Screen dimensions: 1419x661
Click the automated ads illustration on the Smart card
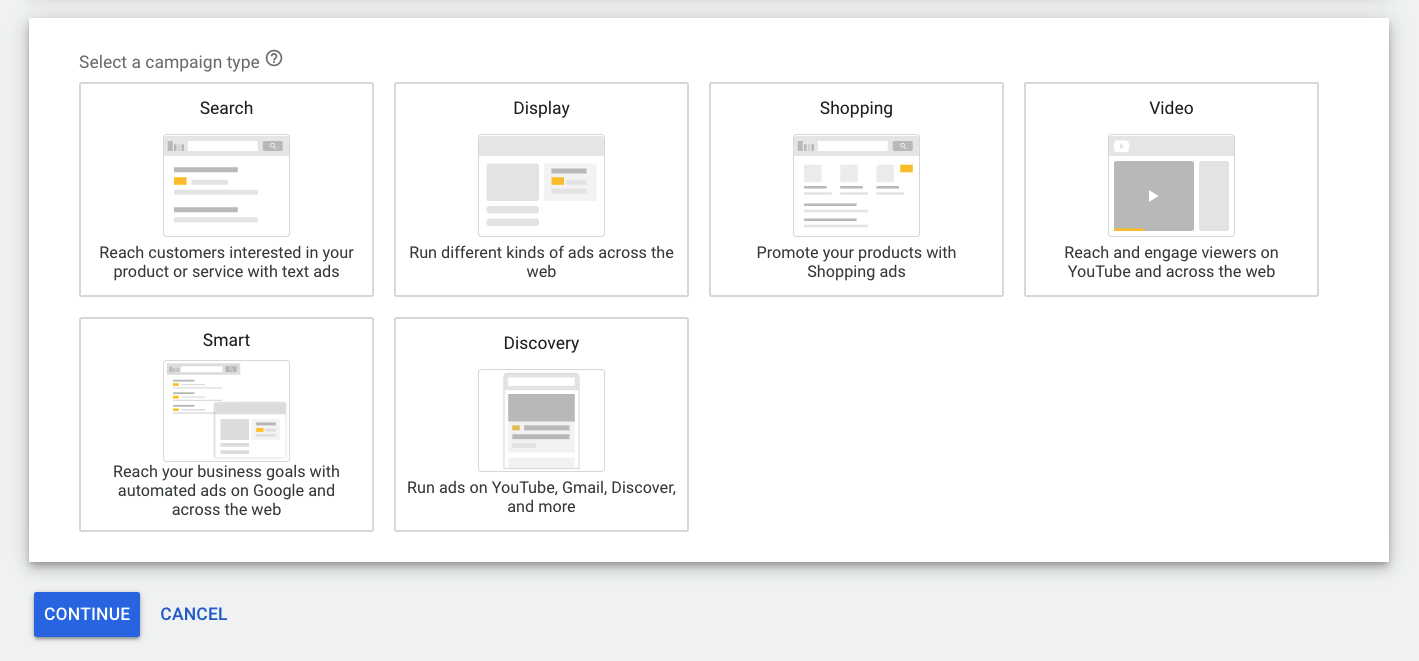coord(226,410)
